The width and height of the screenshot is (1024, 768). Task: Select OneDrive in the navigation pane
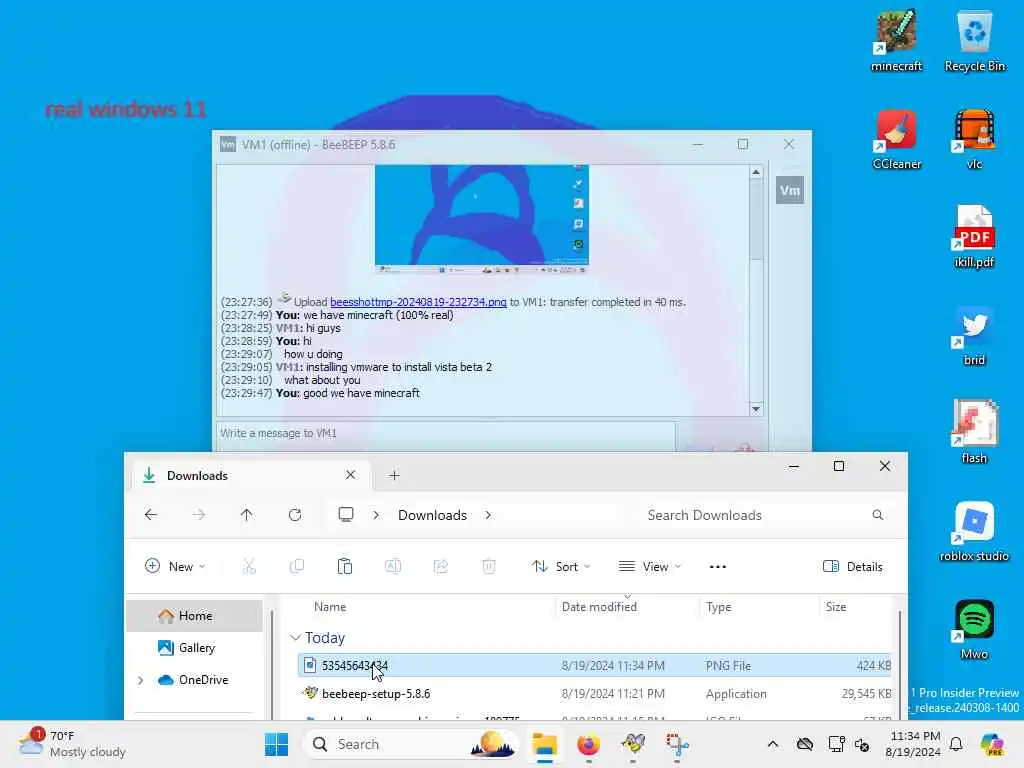pyautogui.click(x=203, y=680)
